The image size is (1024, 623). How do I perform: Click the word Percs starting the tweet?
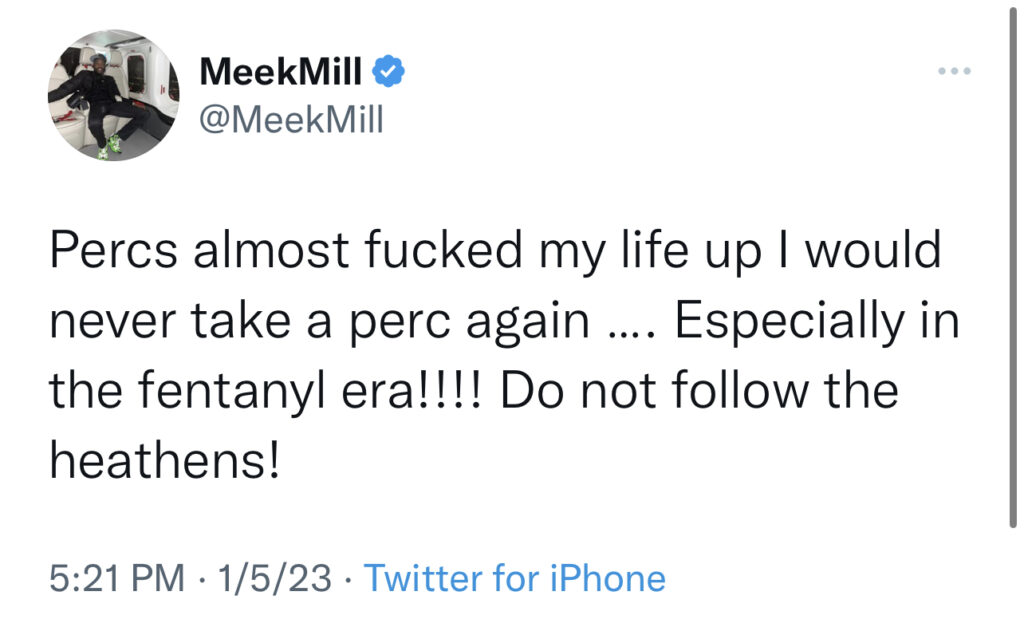114,249
